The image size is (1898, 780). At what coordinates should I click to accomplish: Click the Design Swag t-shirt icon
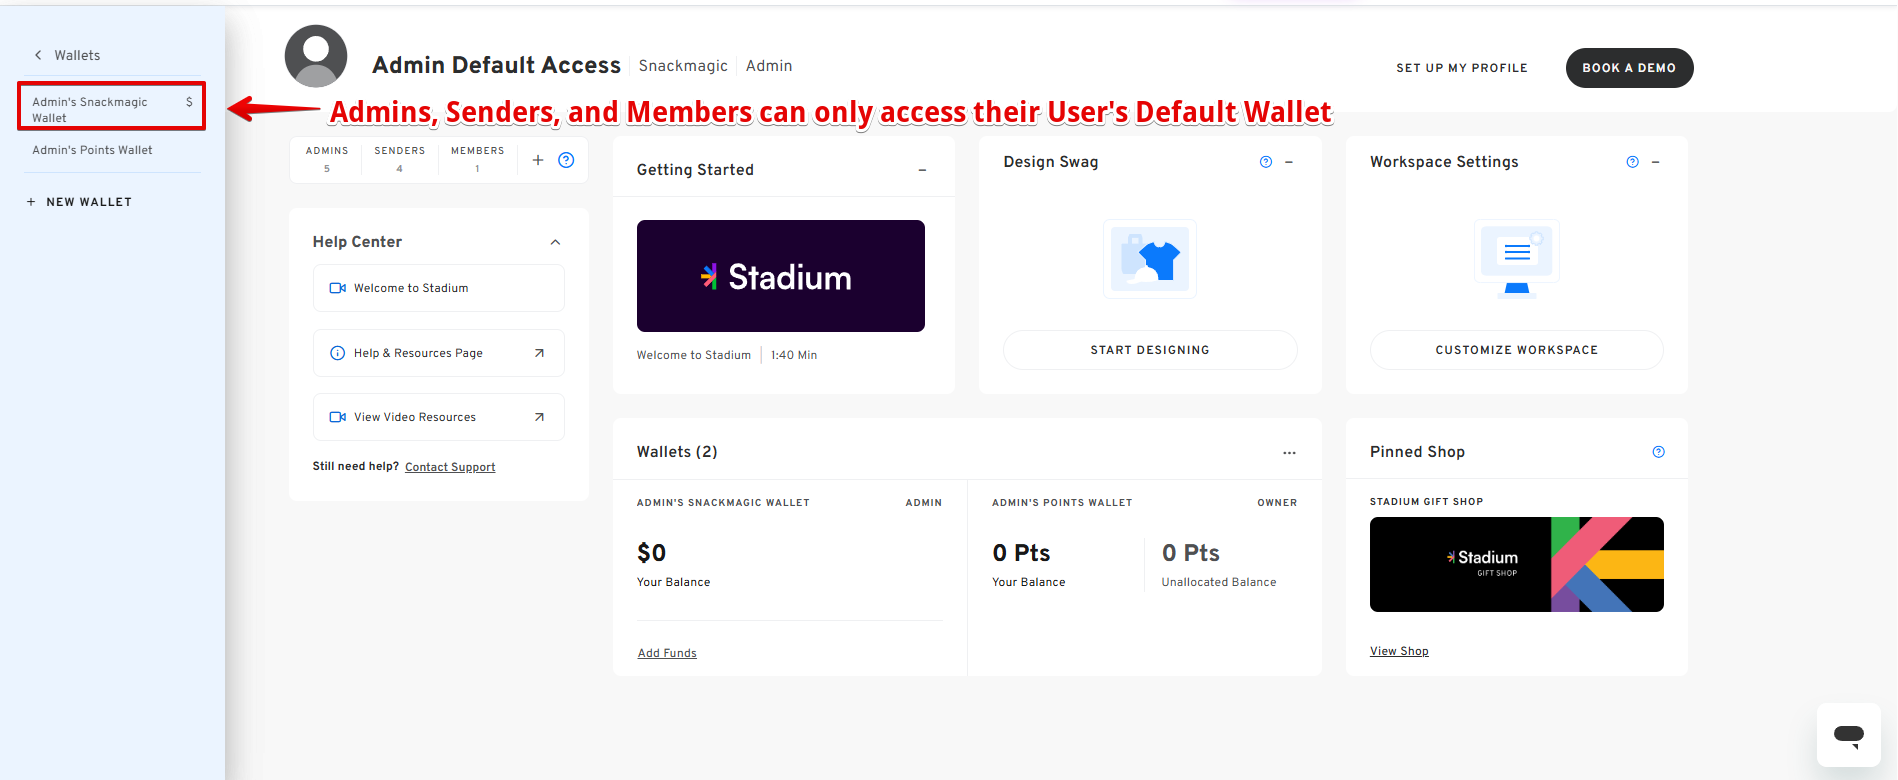(1150, 259)
